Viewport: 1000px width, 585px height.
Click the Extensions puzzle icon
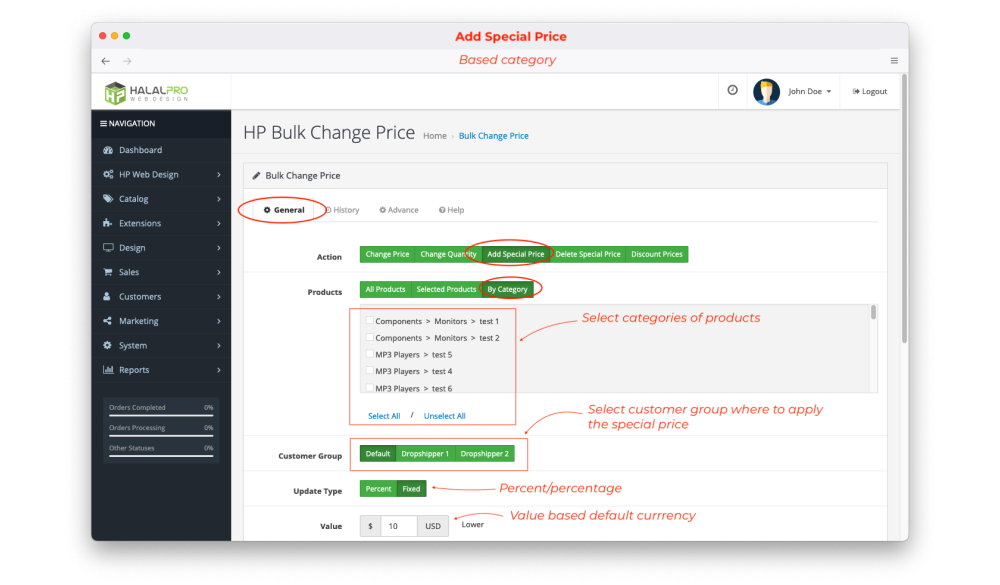(108, 223)
